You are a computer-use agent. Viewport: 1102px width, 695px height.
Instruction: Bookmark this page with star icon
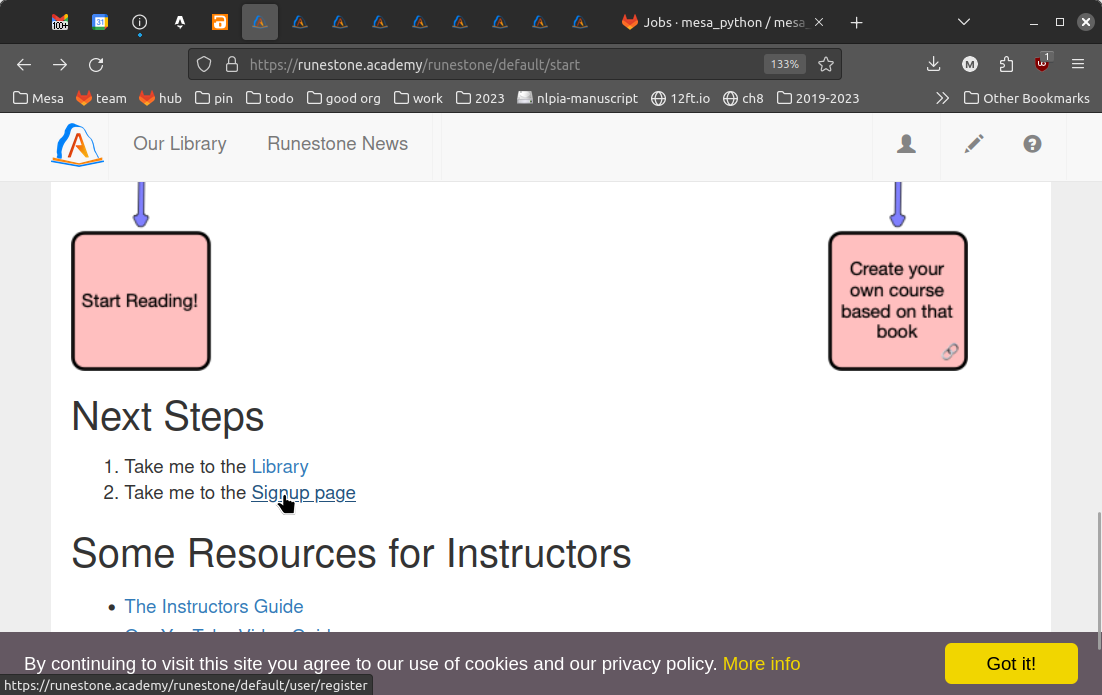coord(825,64)
